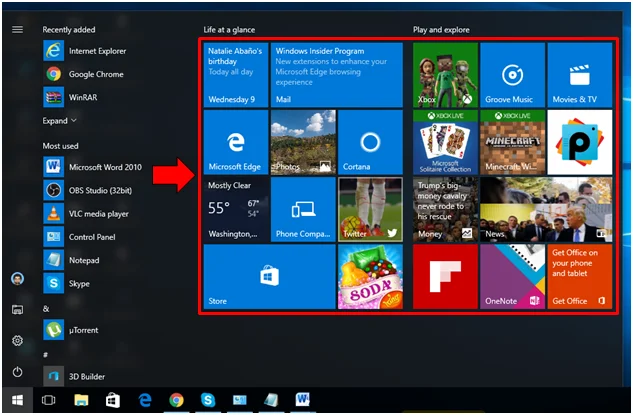Open the Xbox tile
Screen dimensions: 633x415
click(x=445, y=75)
